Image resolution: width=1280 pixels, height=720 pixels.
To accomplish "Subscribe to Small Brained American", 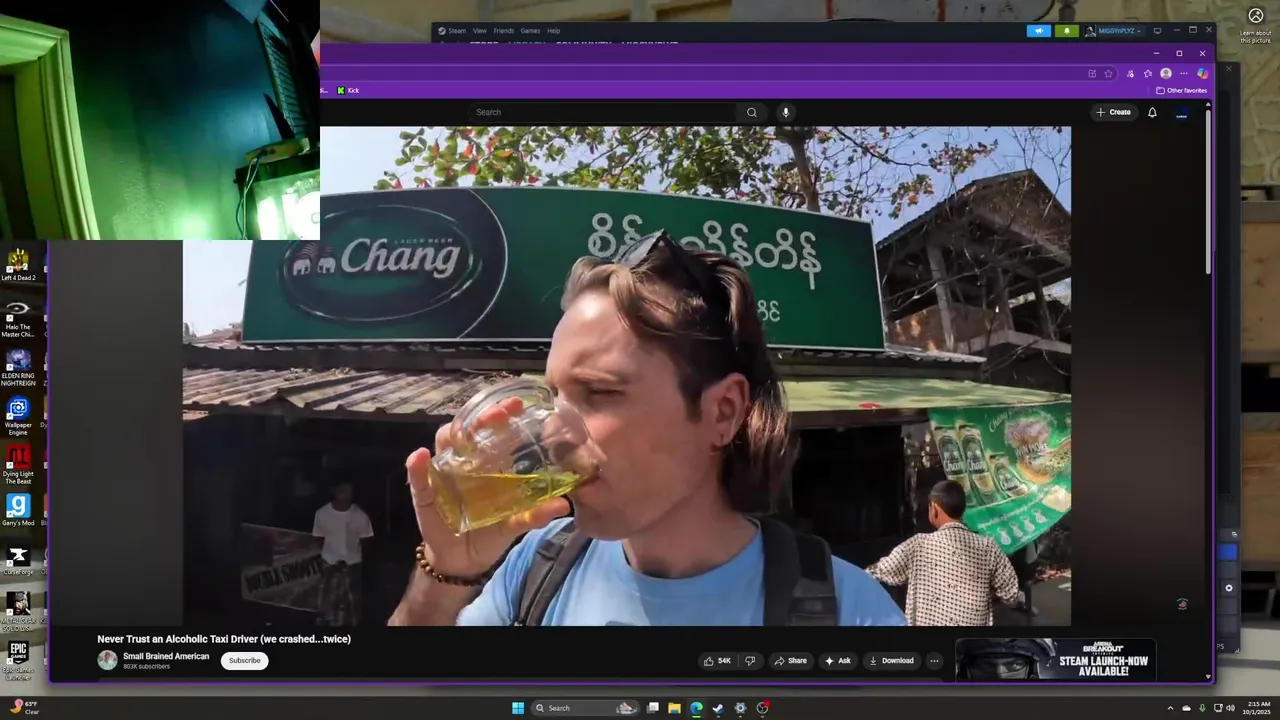I will [x=244, y=661].
